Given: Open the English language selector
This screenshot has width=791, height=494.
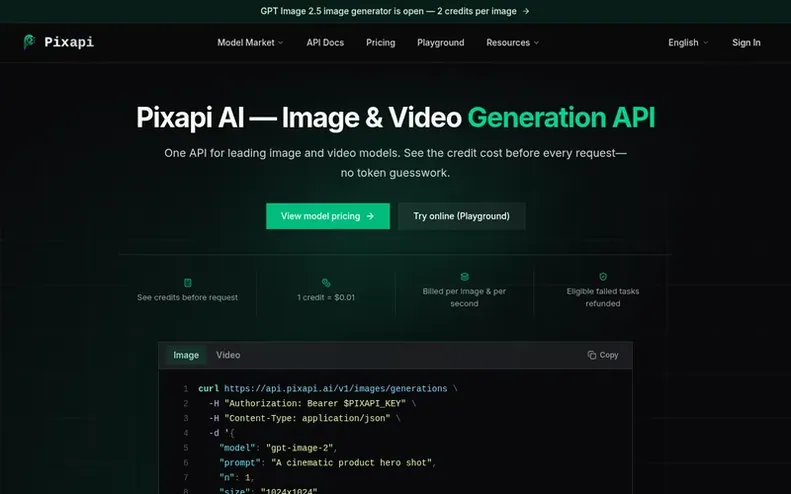Looking at the screenshot, I should click(688, 42).
